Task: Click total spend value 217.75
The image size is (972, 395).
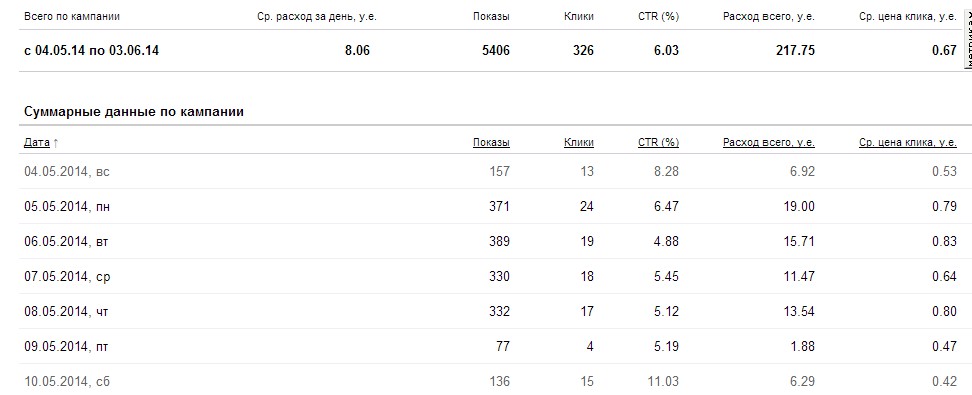Action: (795, 51)
